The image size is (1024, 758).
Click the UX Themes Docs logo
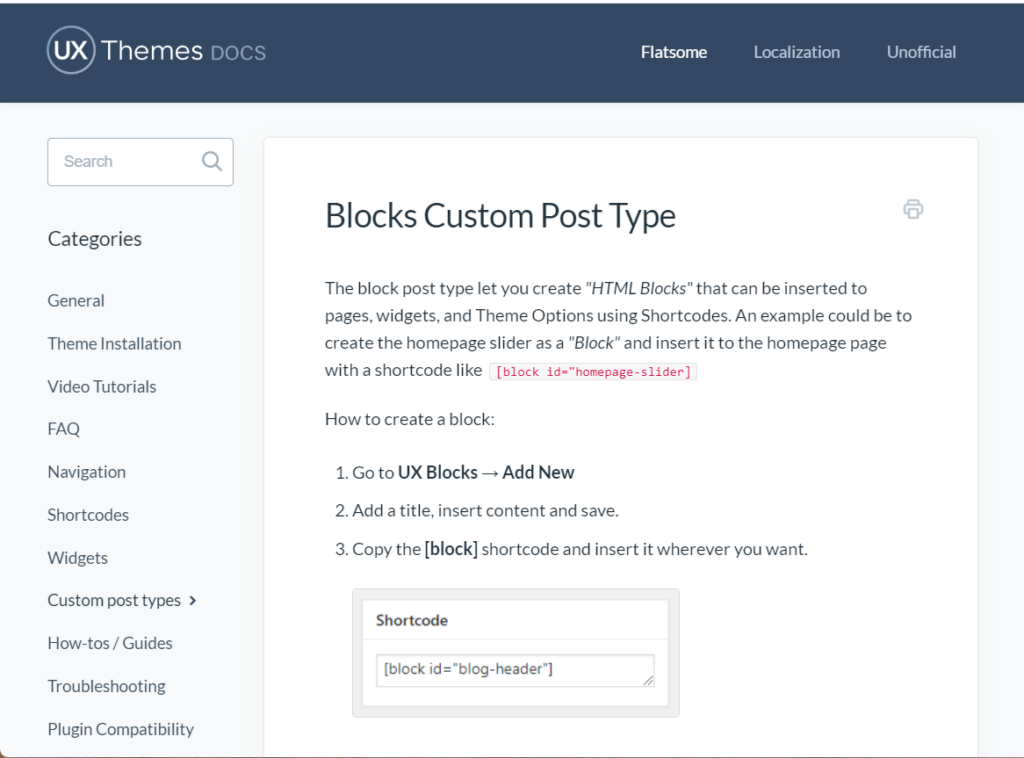coord(157,50)
